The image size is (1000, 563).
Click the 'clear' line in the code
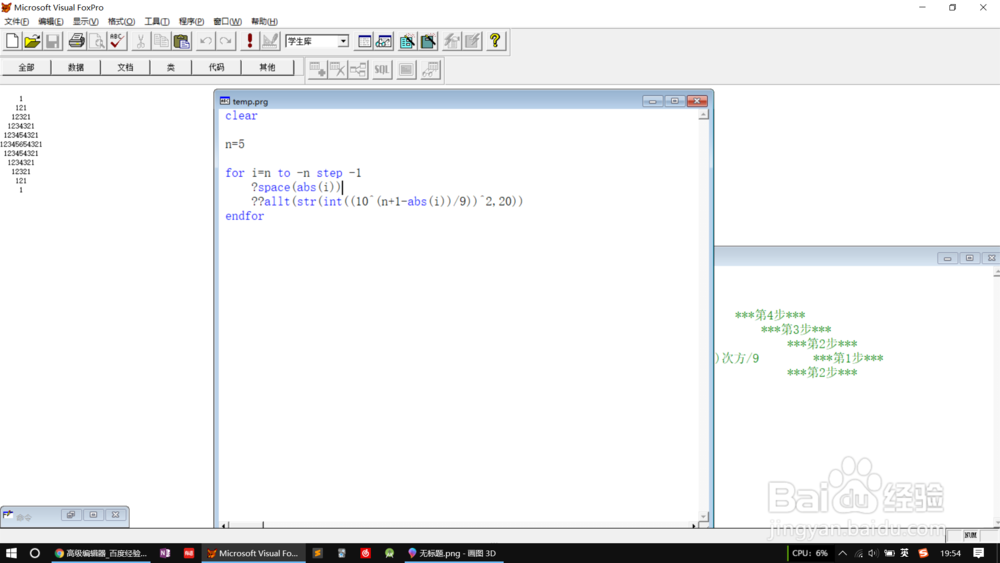point(241,115)
